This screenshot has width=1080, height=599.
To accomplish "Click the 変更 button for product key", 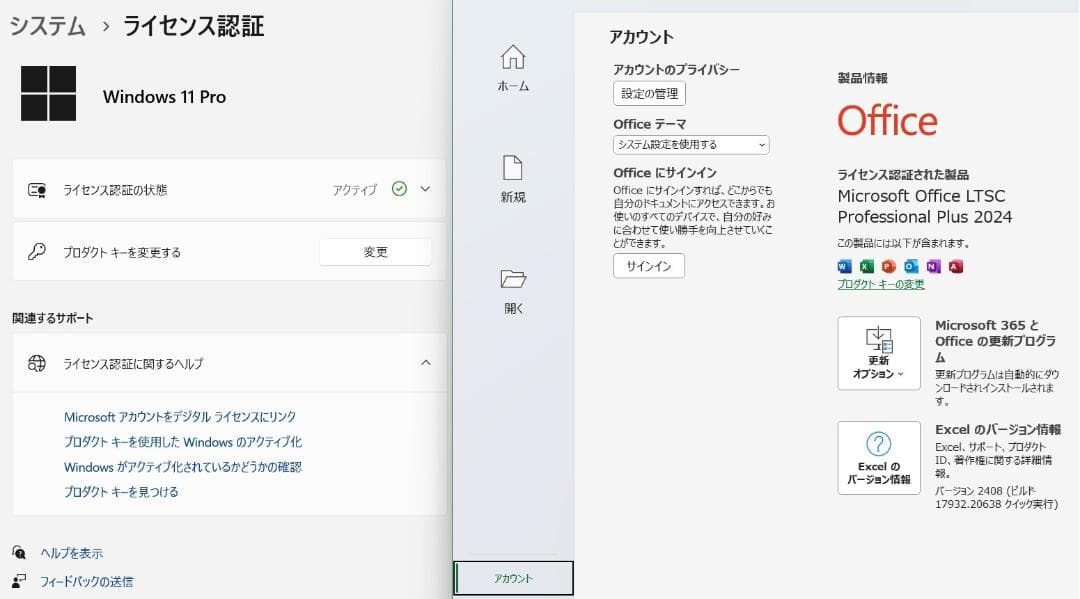I will (x=375, y=251).
